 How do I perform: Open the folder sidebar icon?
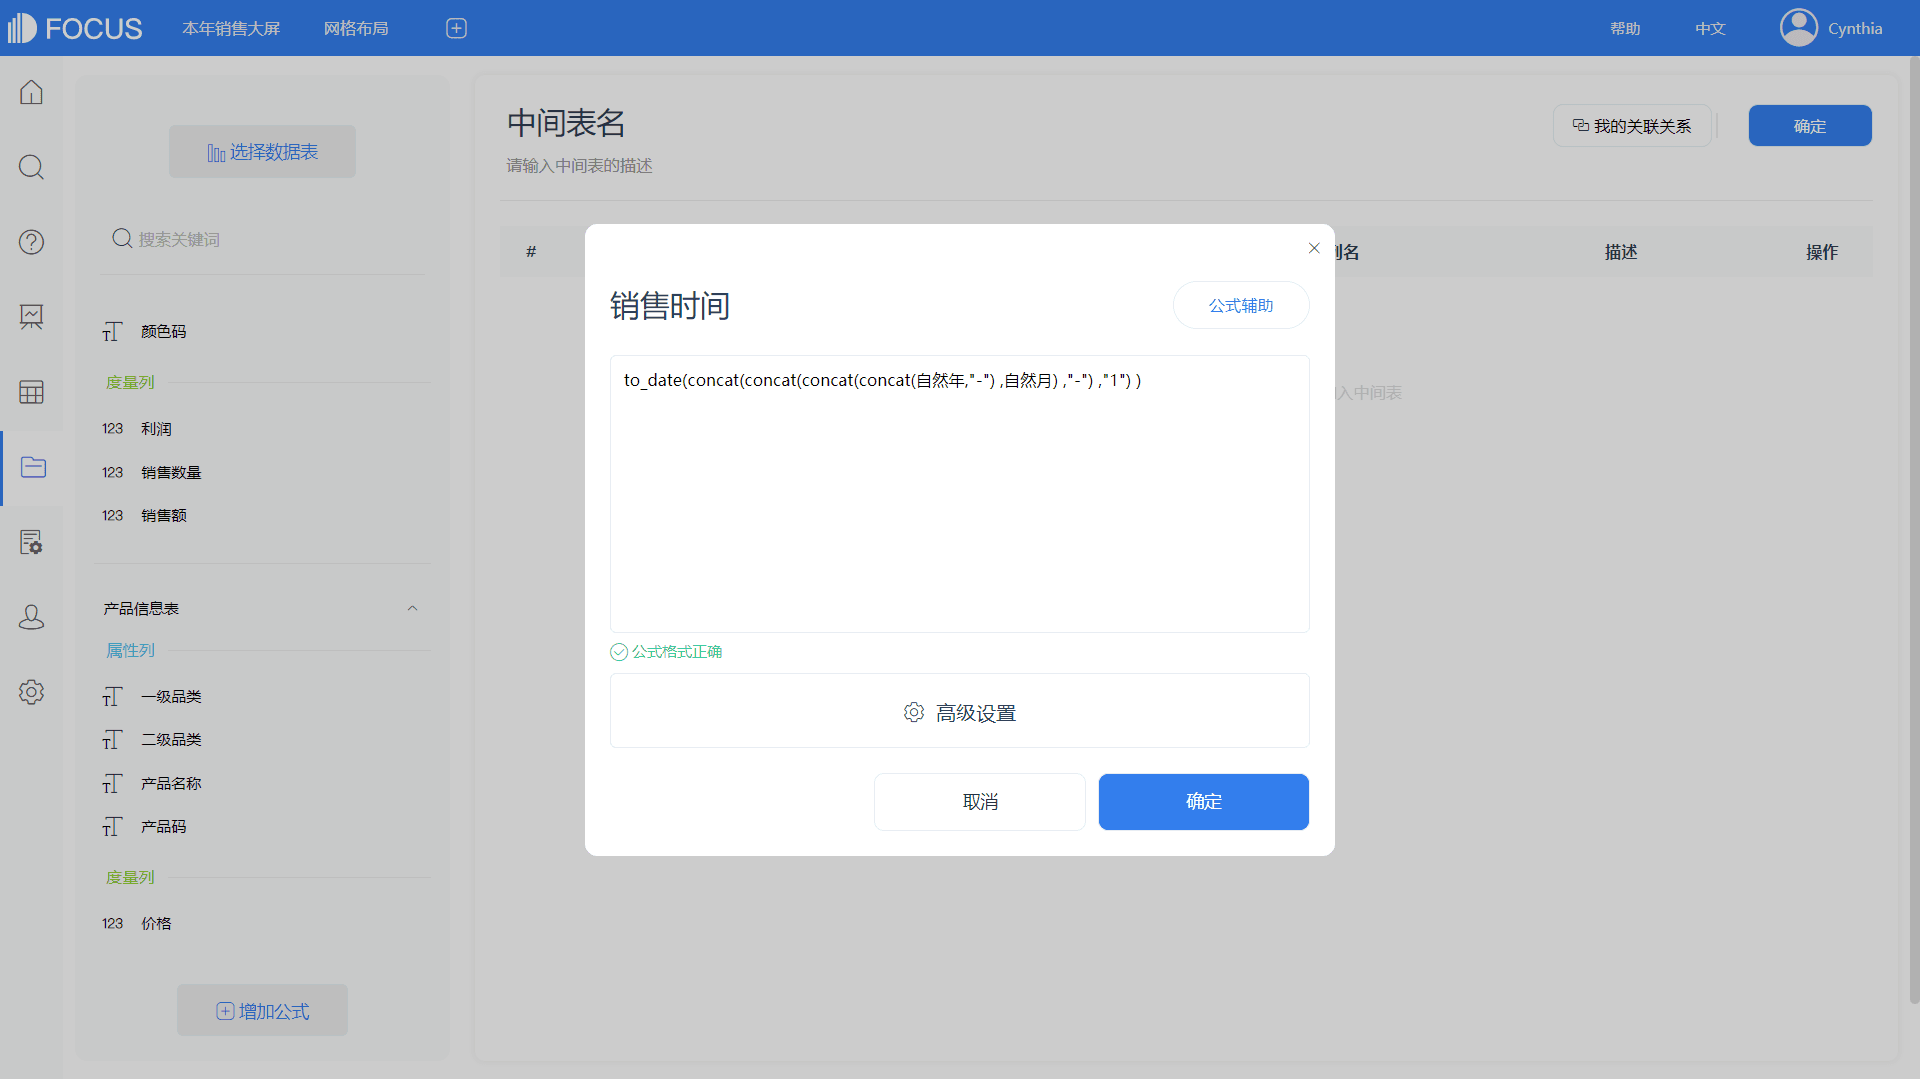coord(33,467)
